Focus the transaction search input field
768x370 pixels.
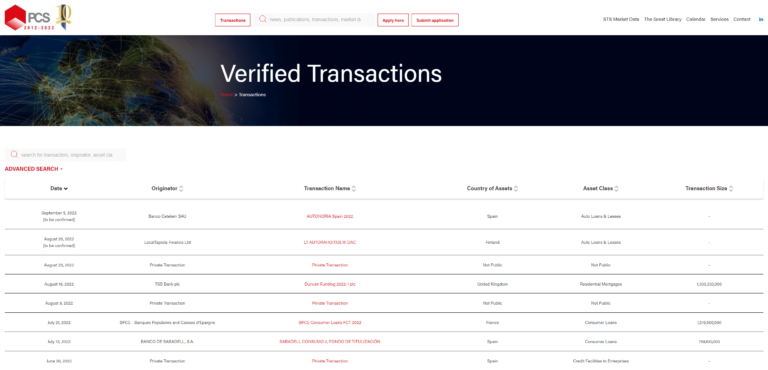65,154
